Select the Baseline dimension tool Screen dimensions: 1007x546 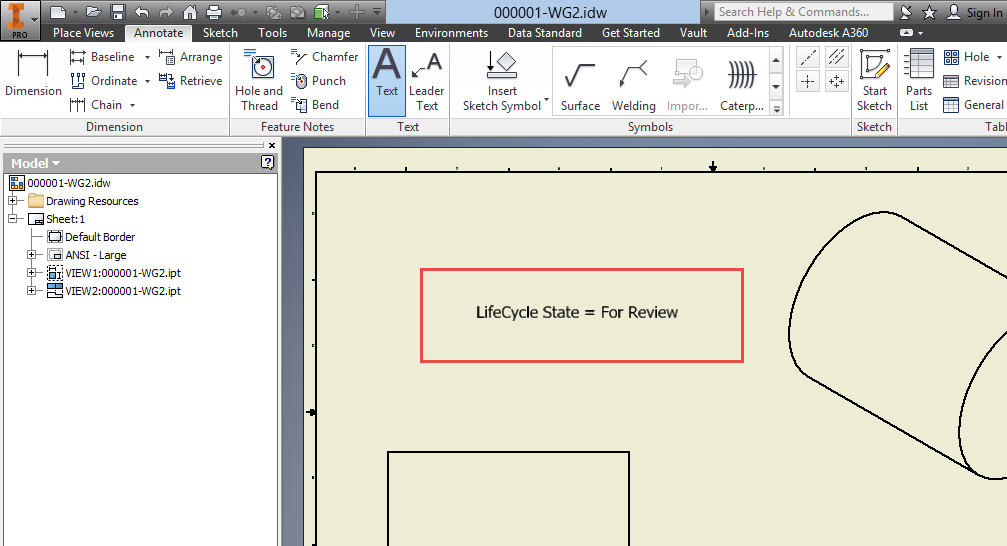point(103,57)
